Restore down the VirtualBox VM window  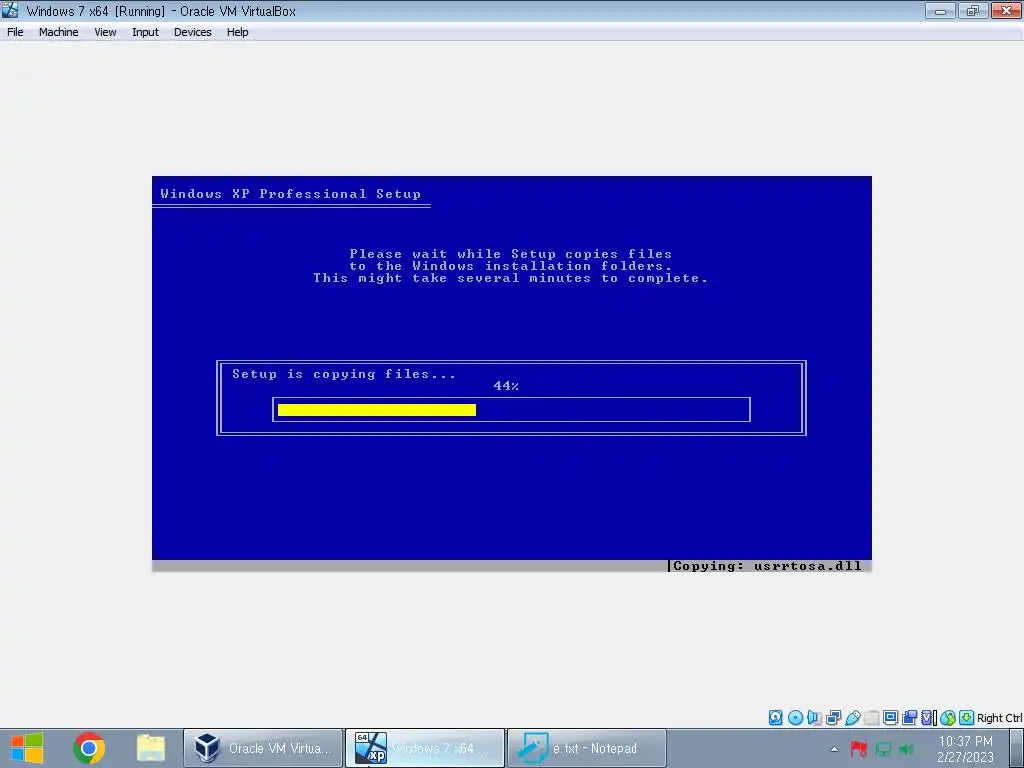pyautogui.click(x=973, y=10)
